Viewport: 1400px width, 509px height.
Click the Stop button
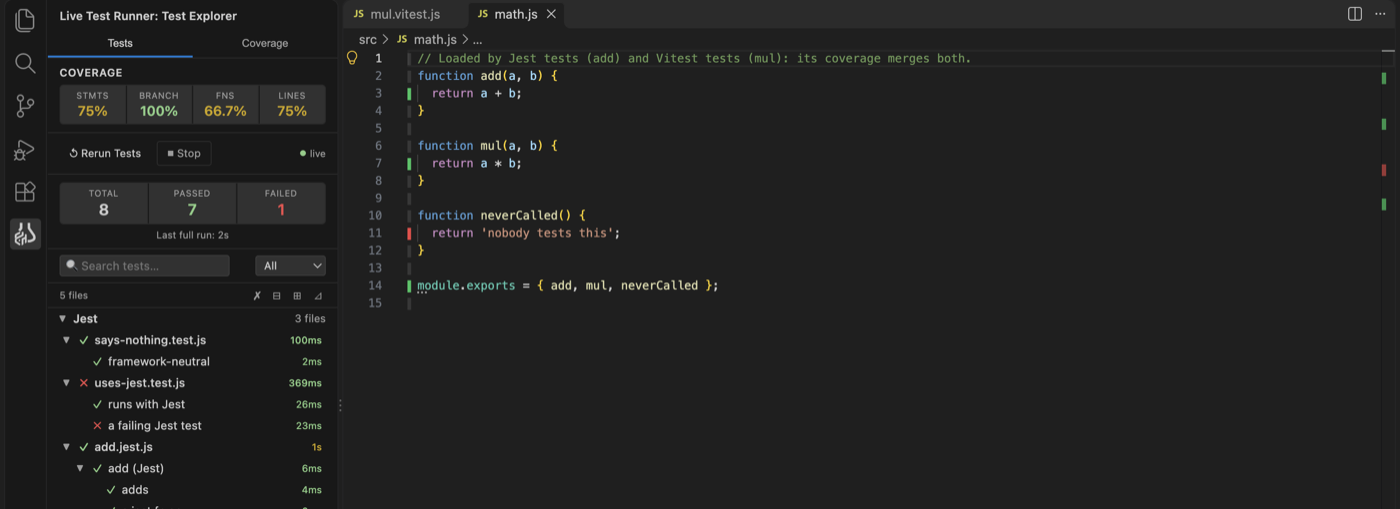click(183, 153)
